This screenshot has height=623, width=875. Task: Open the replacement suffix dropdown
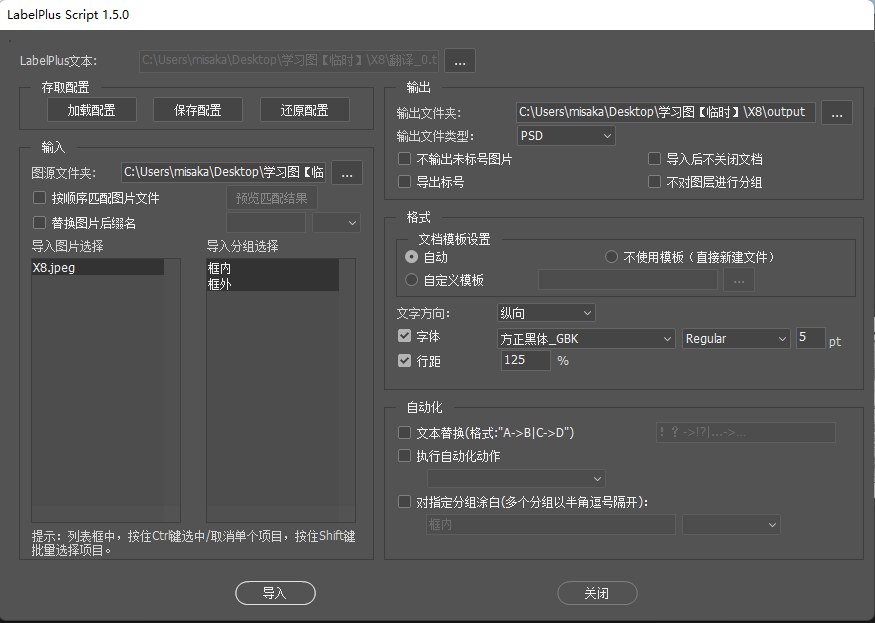pyautogui.click(x=336, y=223)
